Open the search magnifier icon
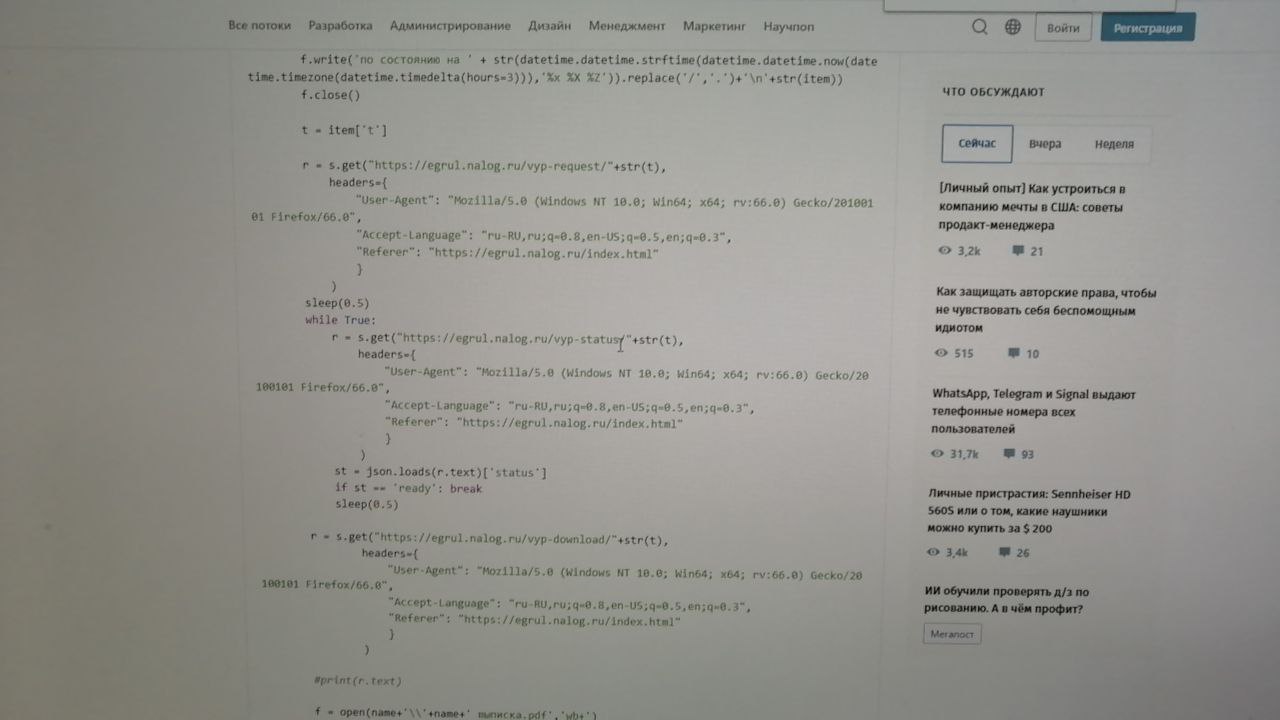1280x720 pixels. coord(980,27)
